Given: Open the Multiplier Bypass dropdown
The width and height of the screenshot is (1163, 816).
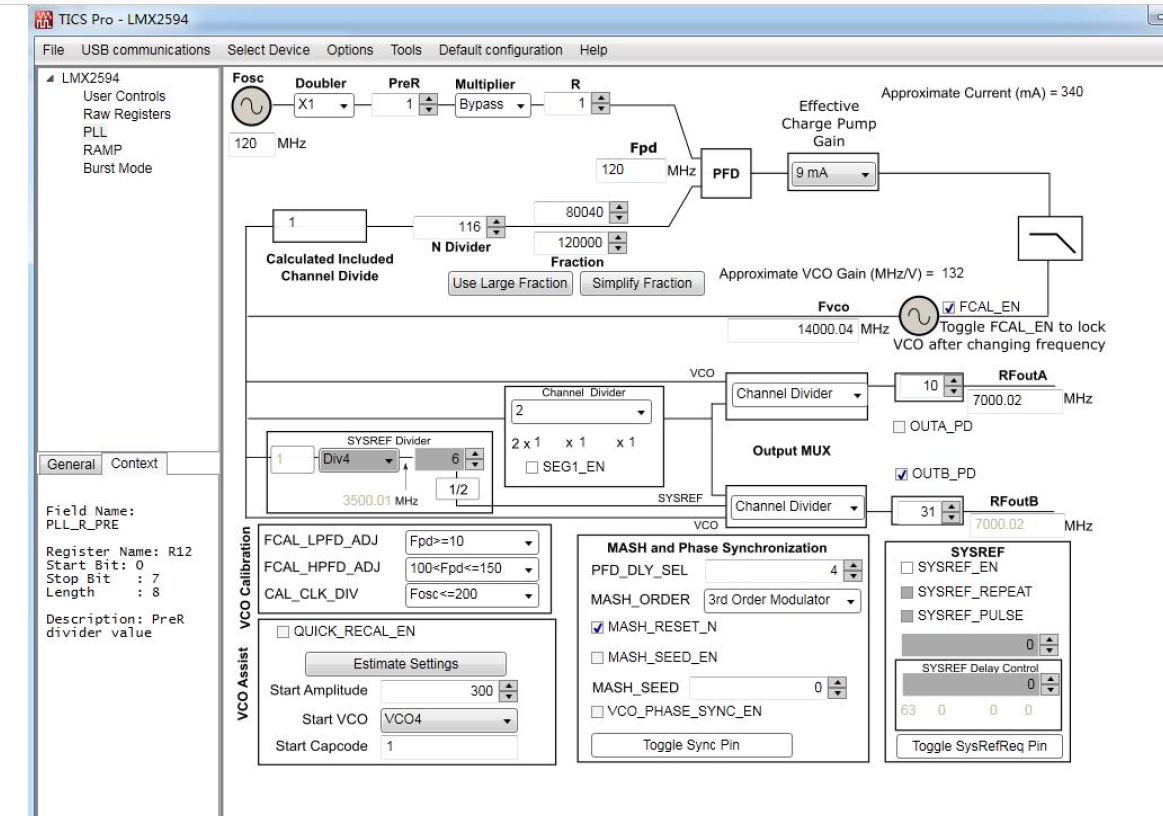Looking at the screenshot, I should (x=492, y=105).
